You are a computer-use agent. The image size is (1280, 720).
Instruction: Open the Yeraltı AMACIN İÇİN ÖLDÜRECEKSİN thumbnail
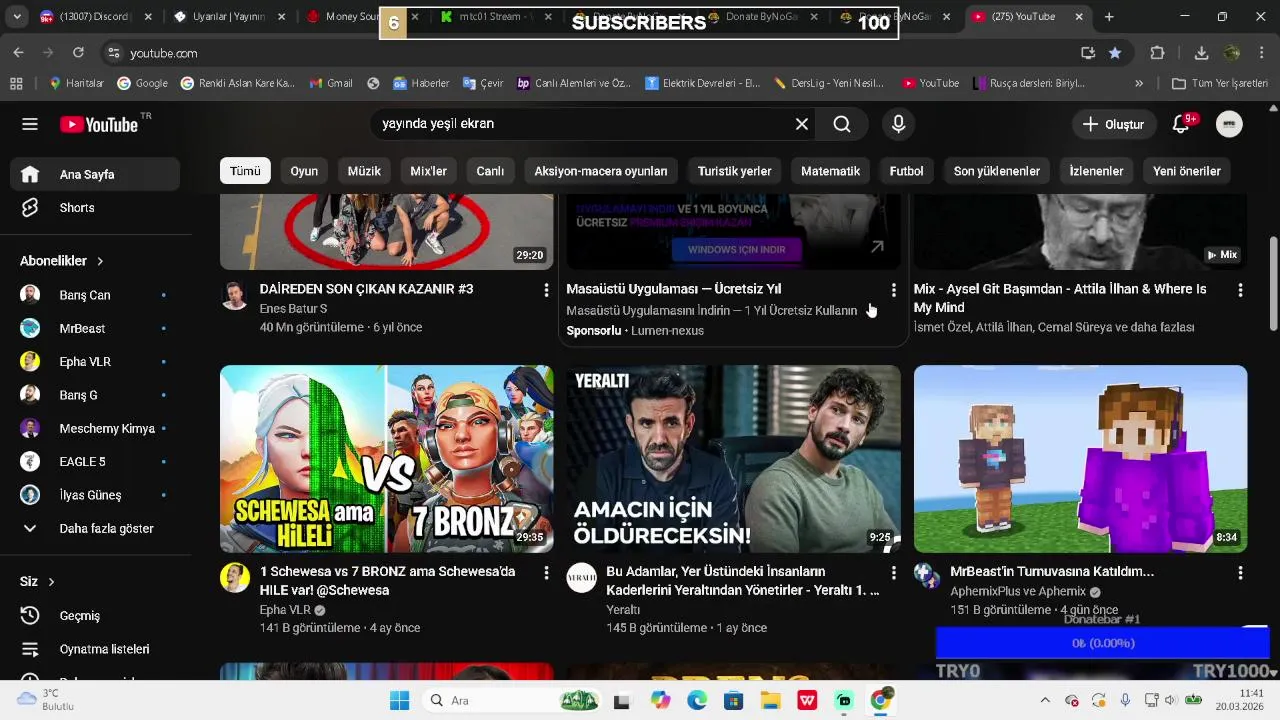tap(733, 459)
